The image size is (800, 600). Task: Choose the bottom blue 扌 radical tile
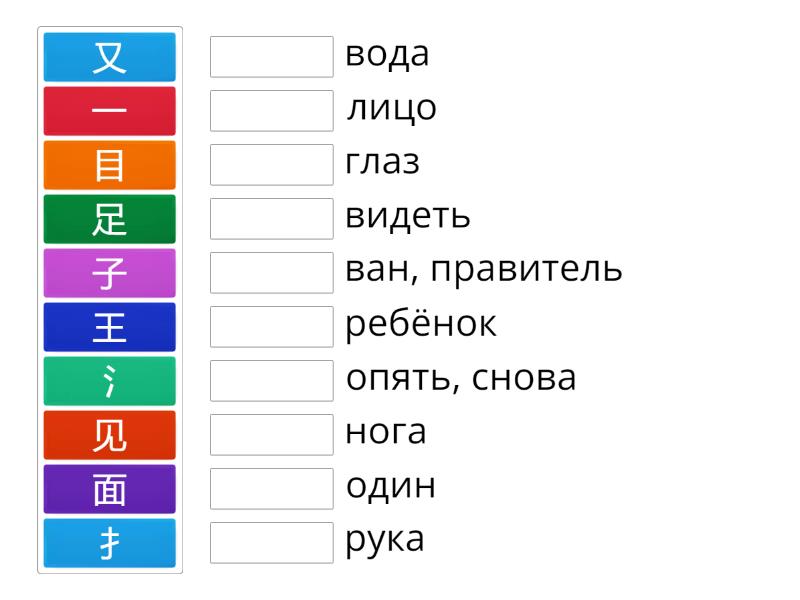110,542
